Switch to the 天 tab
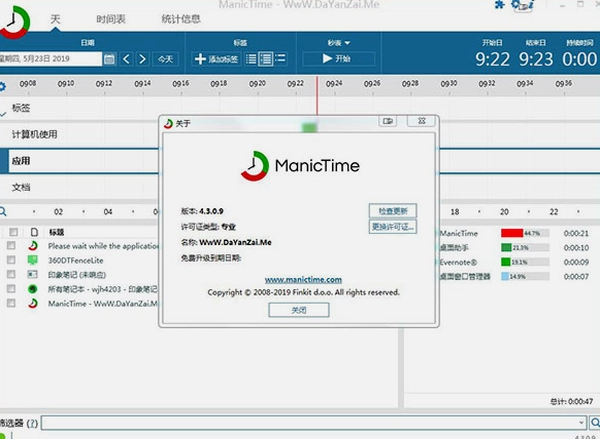Screen dimensions: 600x439 tap(55, 19)
